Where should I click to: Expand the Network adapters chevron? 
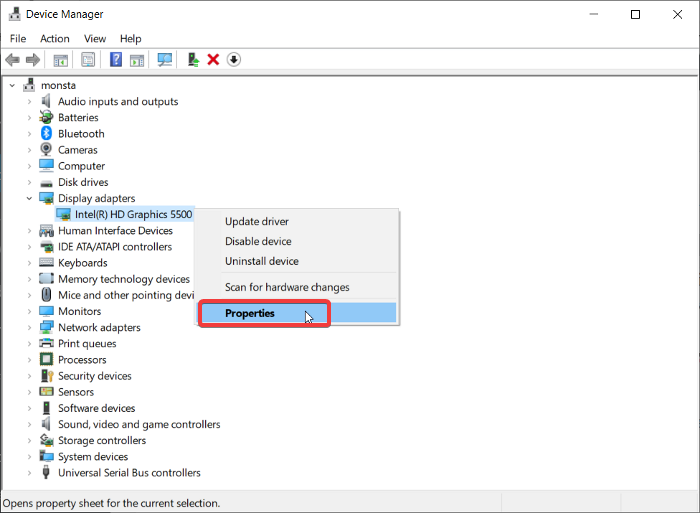[x=29, y=327]
